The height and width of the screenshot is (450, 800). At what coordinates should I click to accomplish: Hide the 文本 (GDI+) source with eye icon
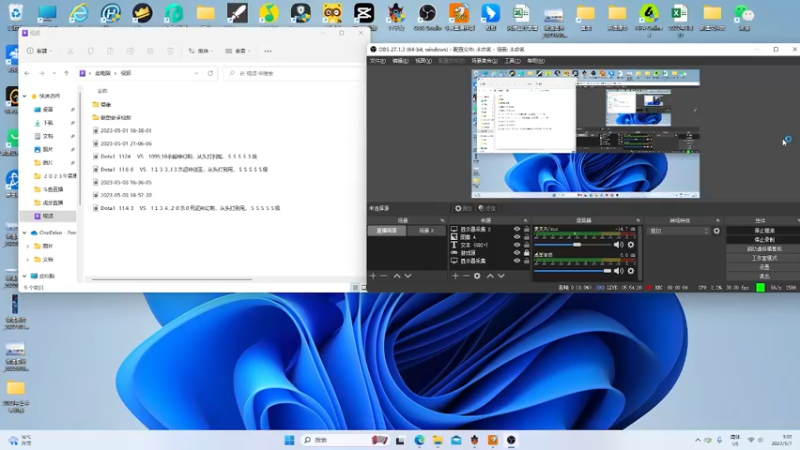pyautogui.click(x=517, y=245)
